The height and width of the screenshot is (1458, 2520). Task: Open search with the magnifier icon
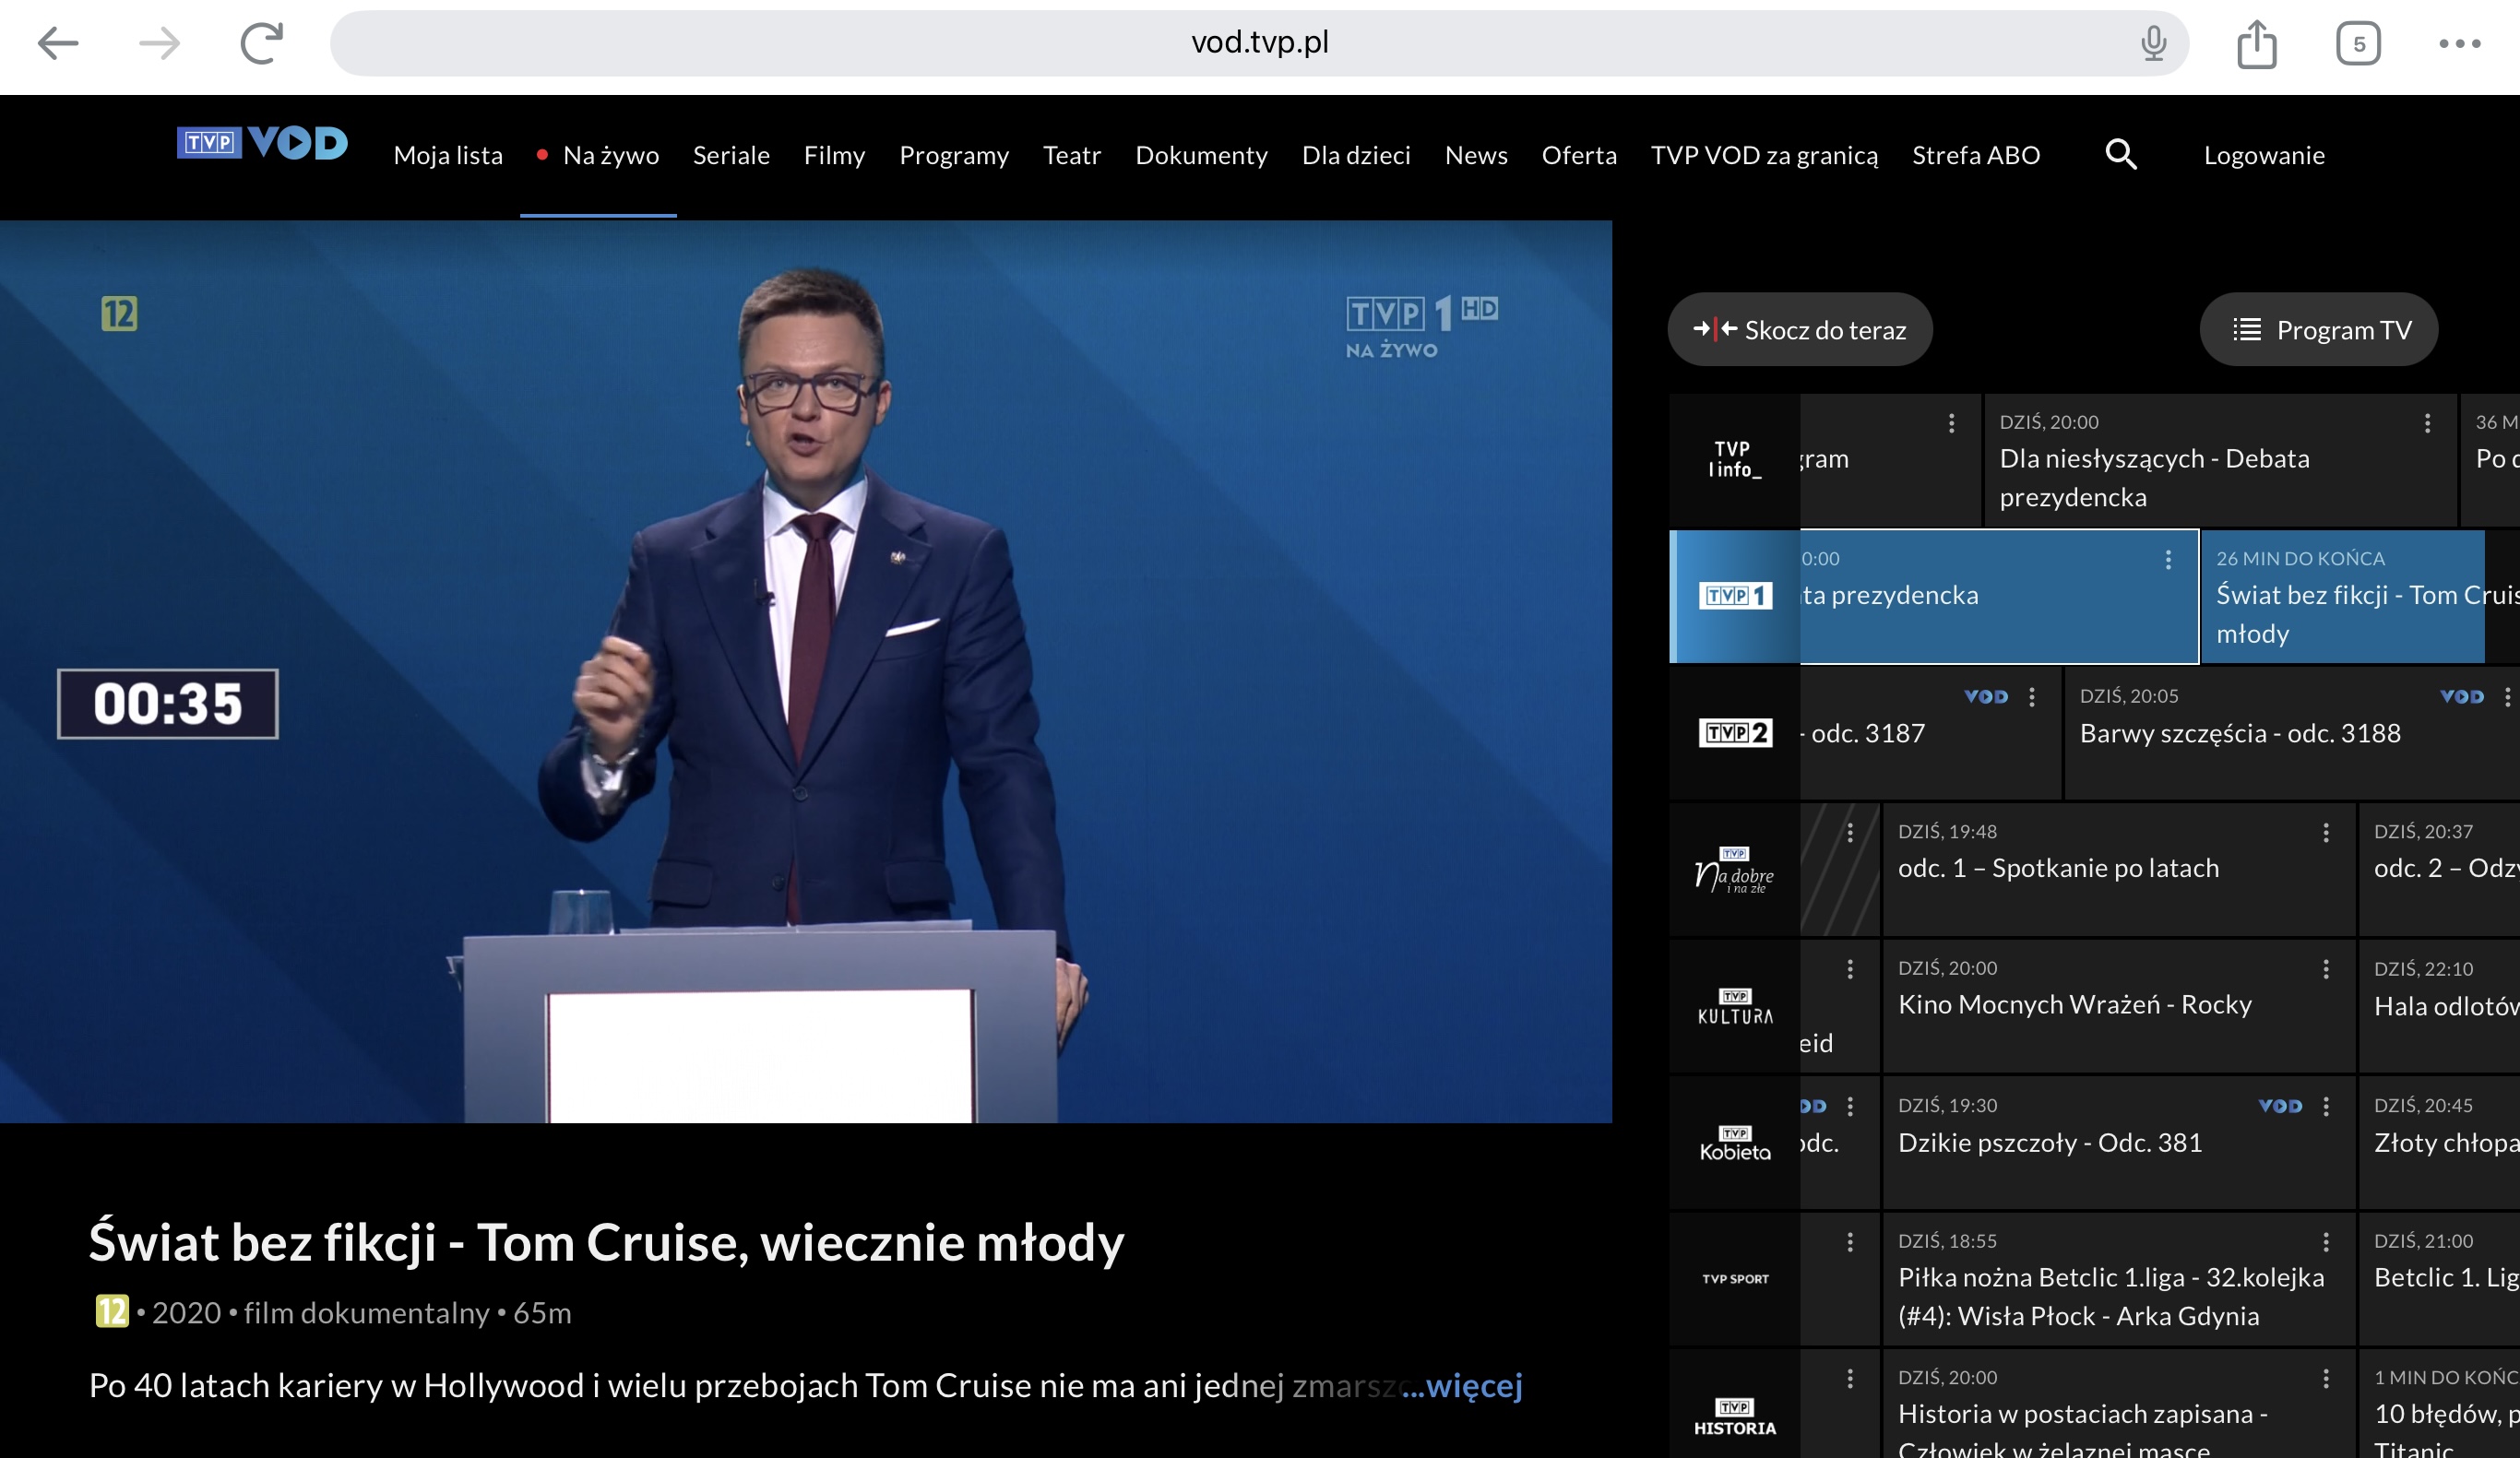point(2120,154)
